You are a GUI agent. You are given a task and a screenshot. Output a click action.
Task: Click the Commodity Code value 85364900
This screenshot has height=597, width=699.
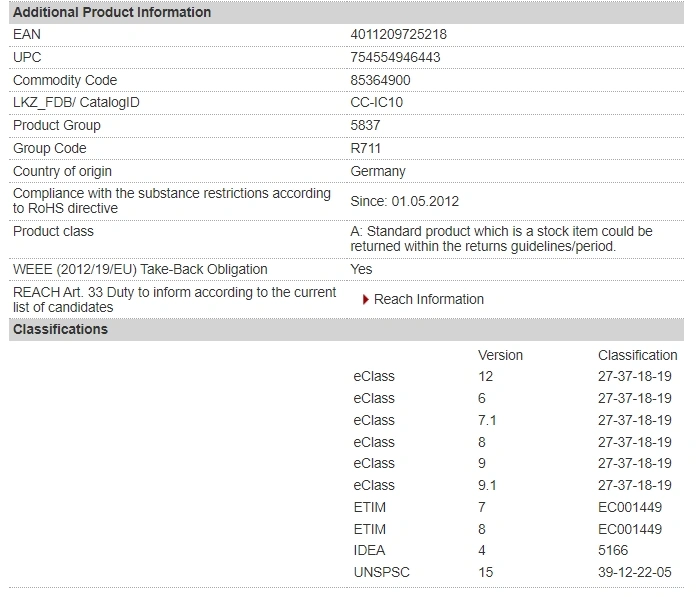click(x=380, y=80)
